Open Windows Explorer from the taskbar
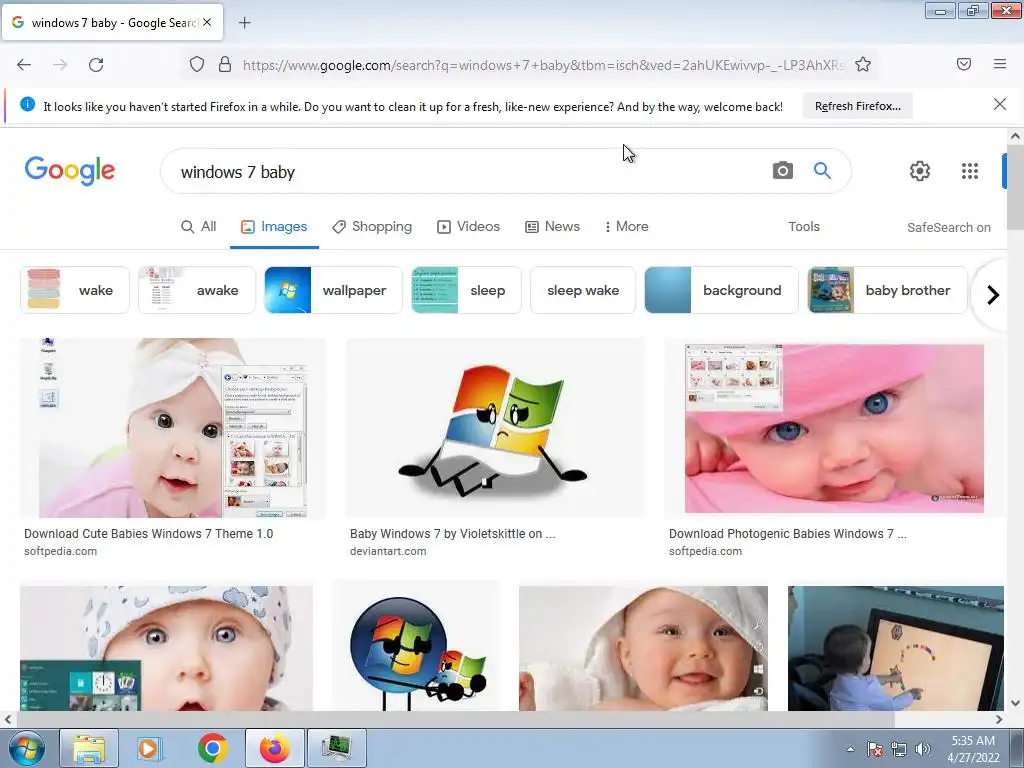Image resolution: width=1024 pixels, height=768 pixels. [x=89, y=748]
